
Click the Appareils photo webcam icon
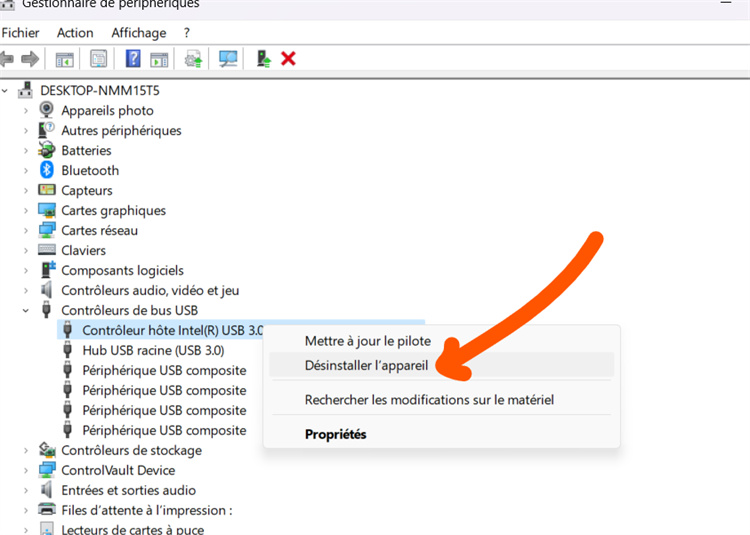[x=46, y=110]
